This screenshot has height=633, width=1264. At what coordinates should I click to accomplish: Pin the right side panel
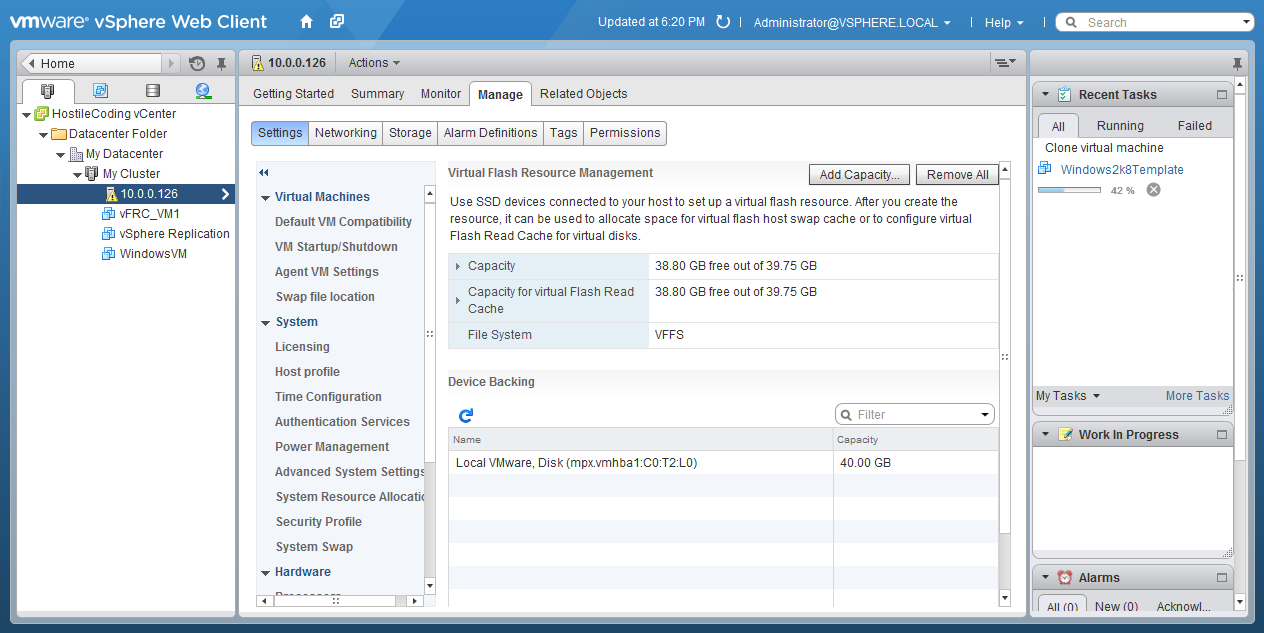click(1237, 63)
